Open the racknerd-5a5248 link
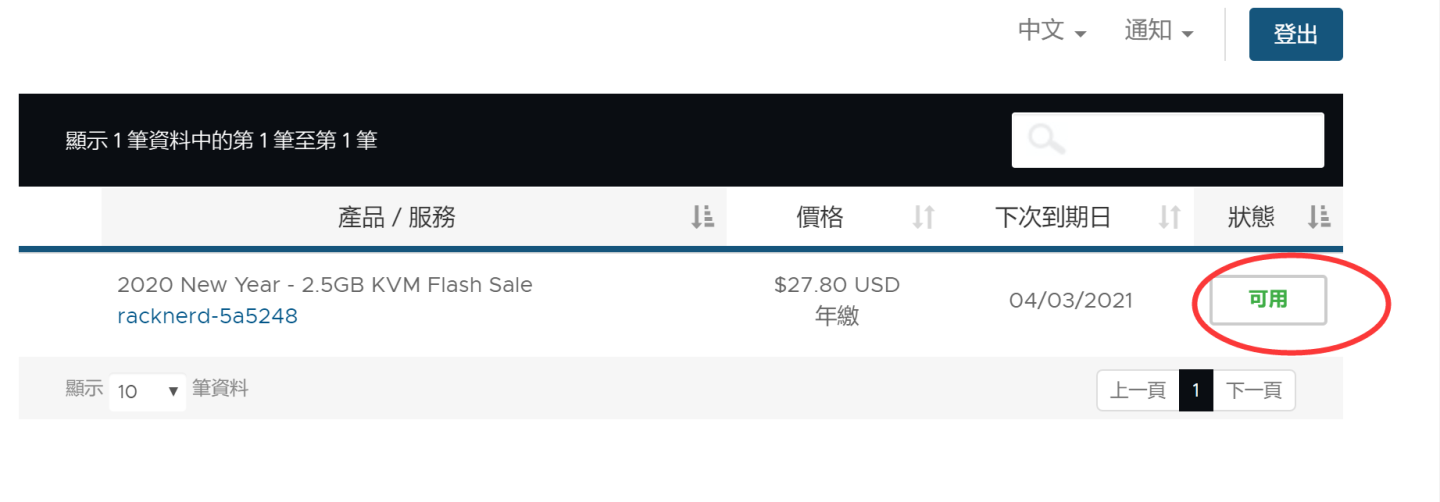The height and width of the screenshot is (502, 1440). click(207, 316)
